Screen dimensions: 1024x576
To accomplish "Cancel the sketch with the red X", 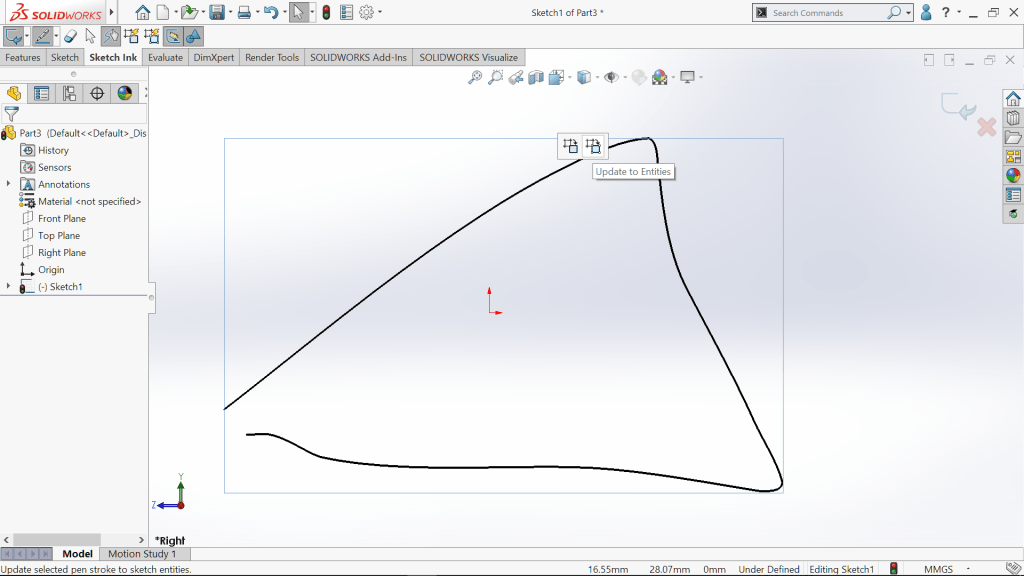I will [985, 127].
